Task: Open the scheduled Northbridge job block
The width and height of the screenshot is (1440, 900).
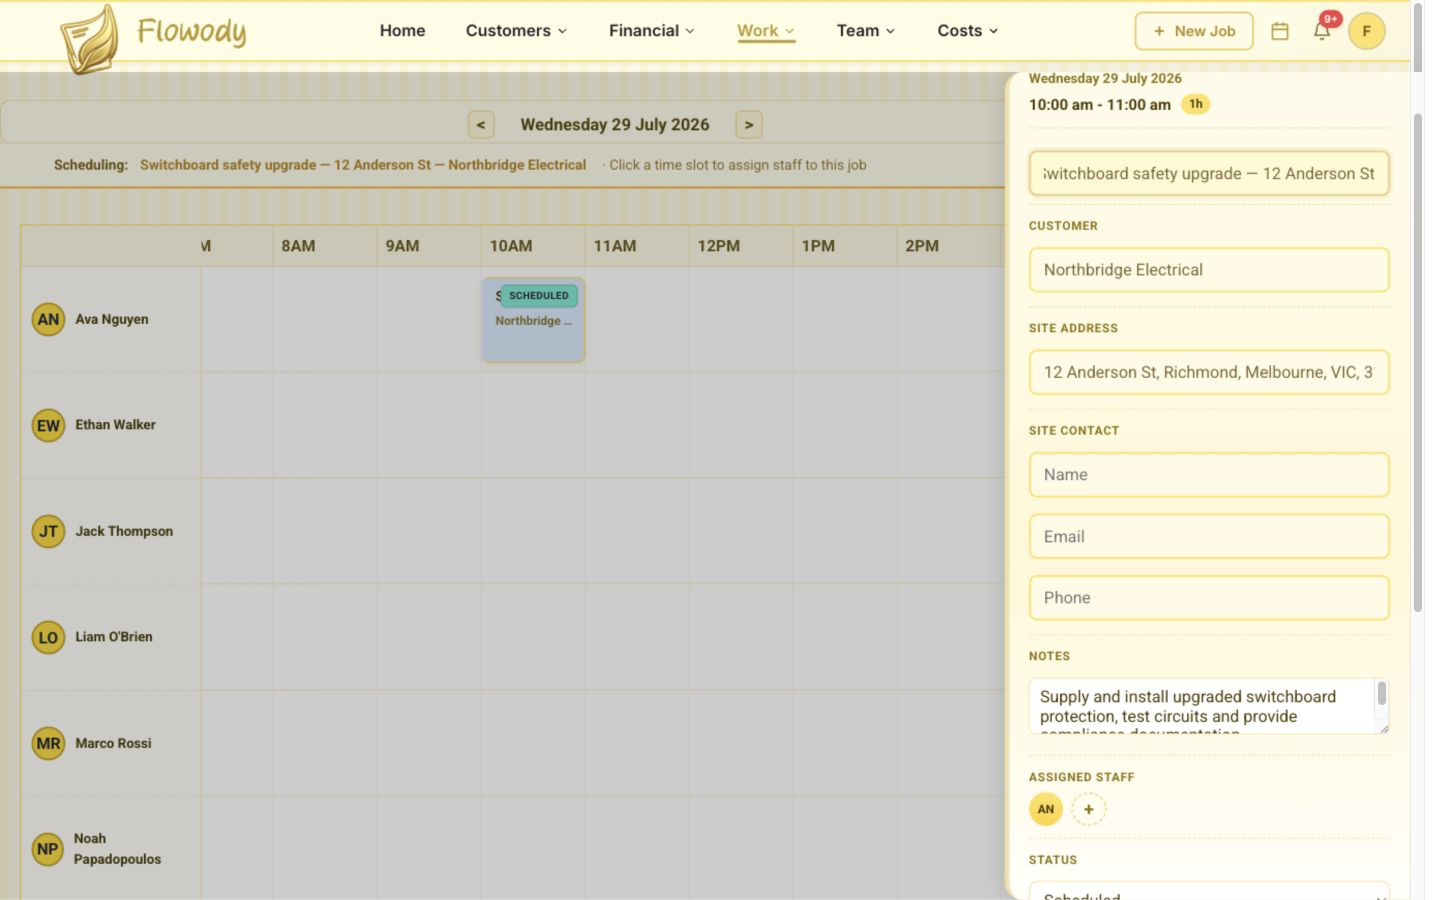Action: click(x=534, y=320)
